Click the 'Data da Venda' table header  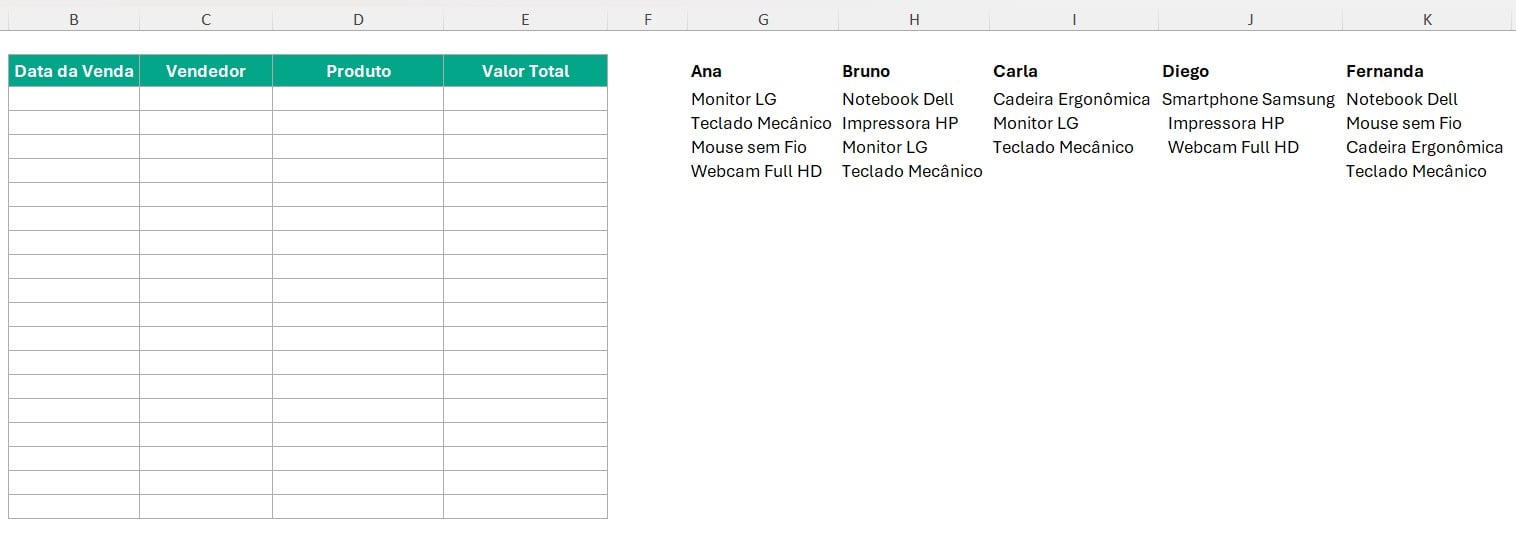pyautogui.click(x=74, y=71)
